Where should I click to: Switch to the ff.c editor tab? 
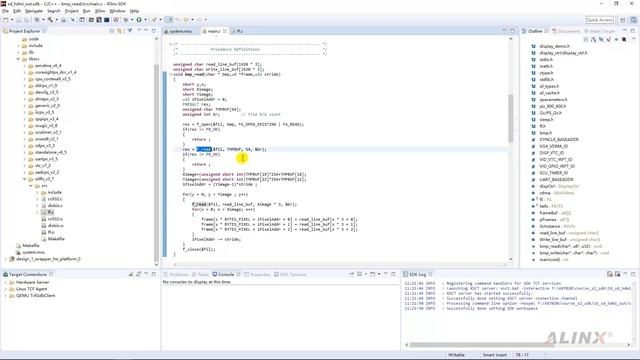[240, 31]
